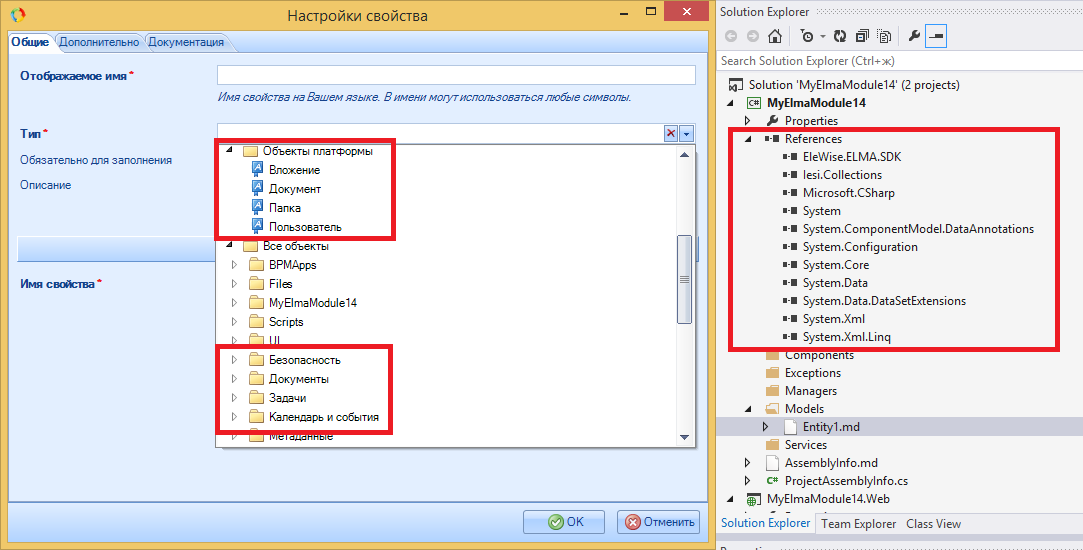Viewport: 1083px width, 550px height.
Task: Click the Отображаемое имя input field
Action: pos(455,76)
